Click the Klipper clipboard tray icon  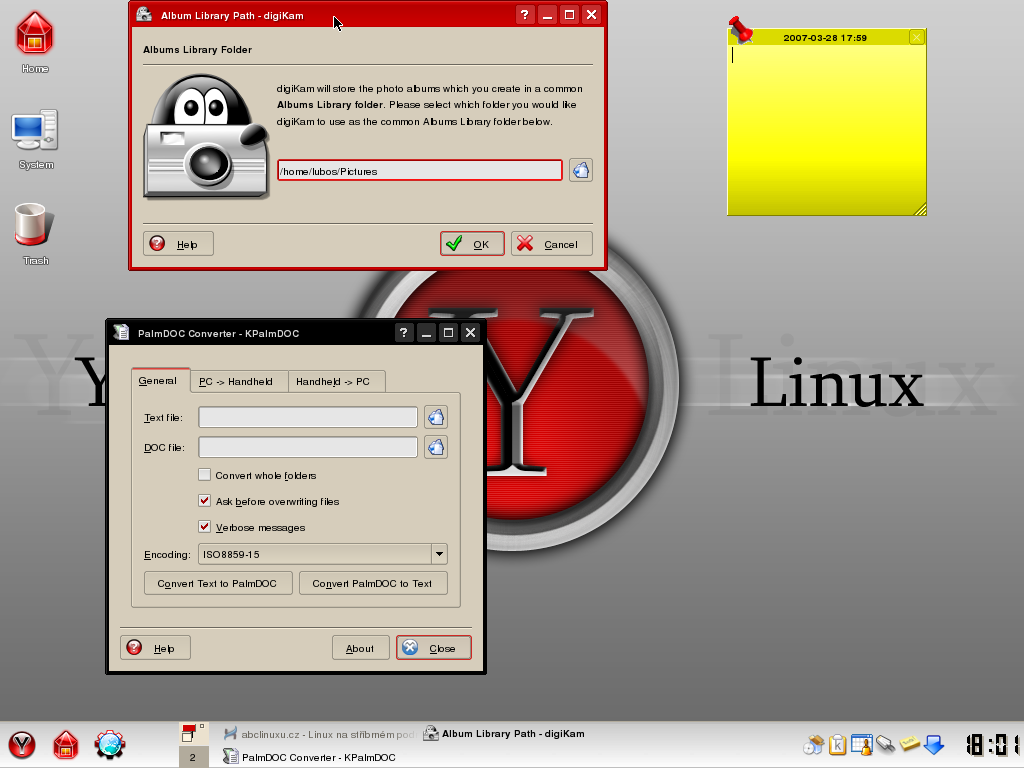pyautogui.click(x=837, y=744)
